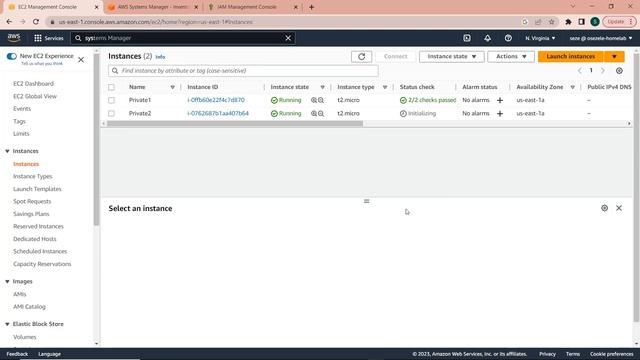Bookmark this page with star icon
The height and width of the screenshot is (360, 640).
click(x=551, y=22)
